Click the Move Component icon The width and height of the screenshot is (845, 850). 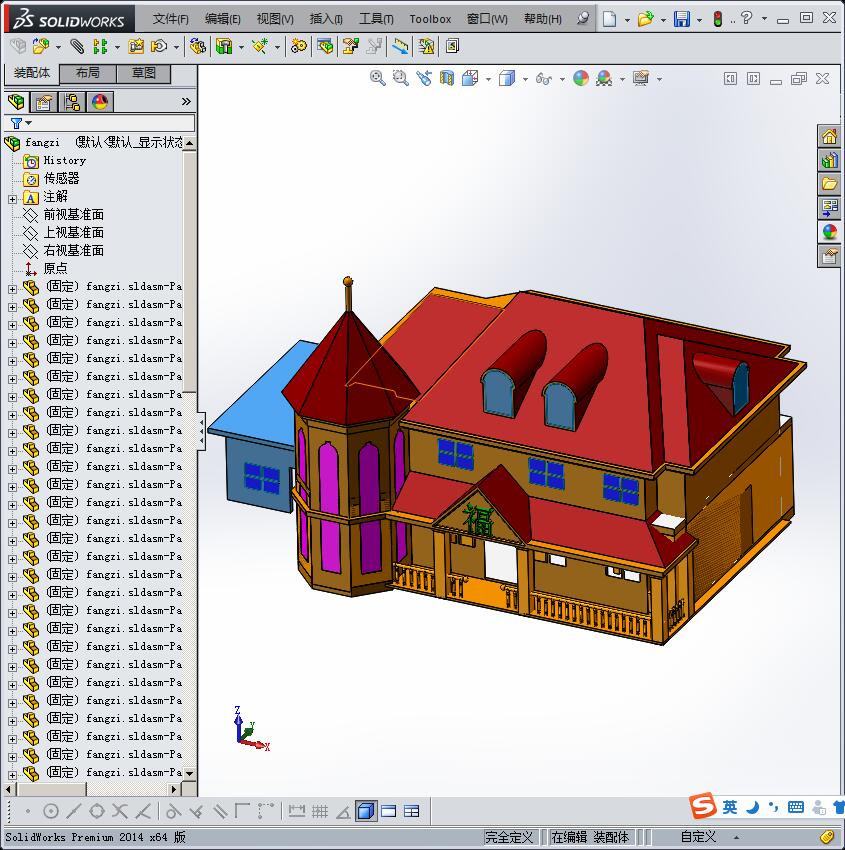pos(159,47)
